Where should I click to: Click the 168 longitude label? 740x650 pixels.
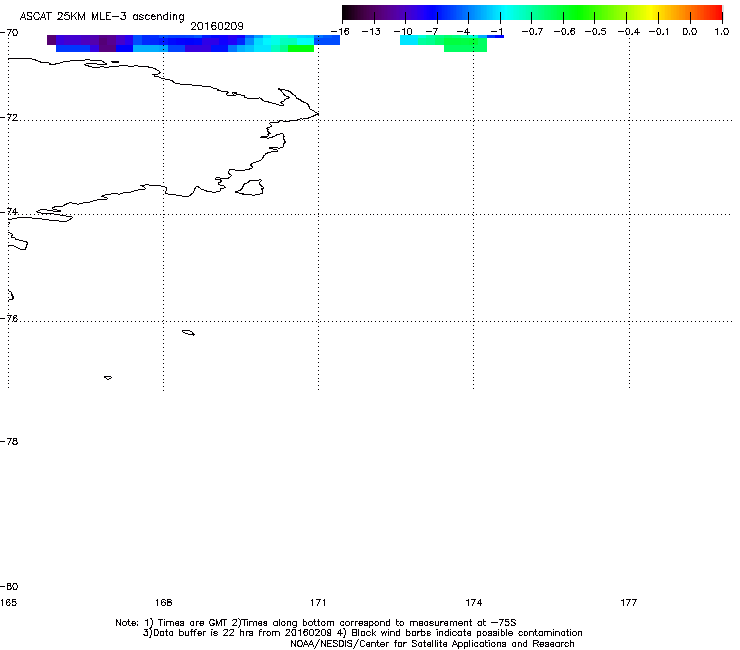(163, 602)
